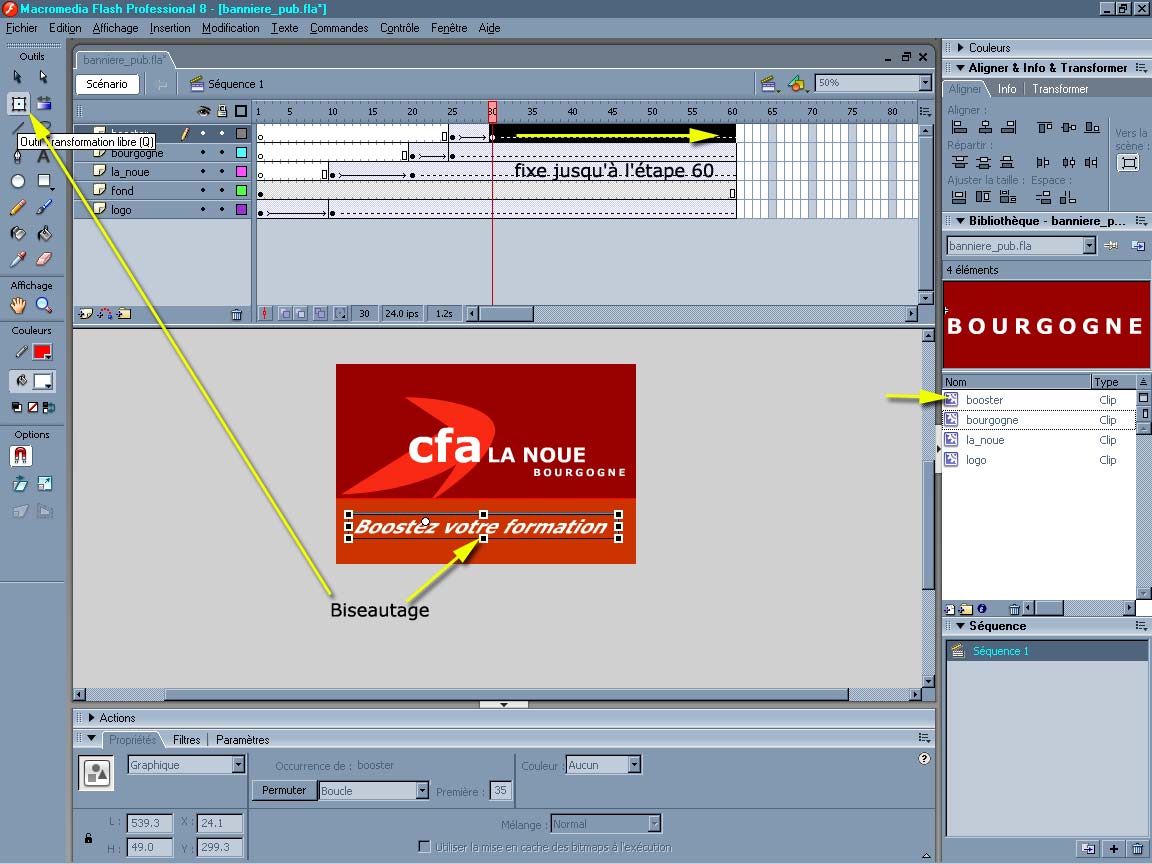1152x864 pixels.
Task: Switch to the Transformer tab
Action: pos(1060,89)
